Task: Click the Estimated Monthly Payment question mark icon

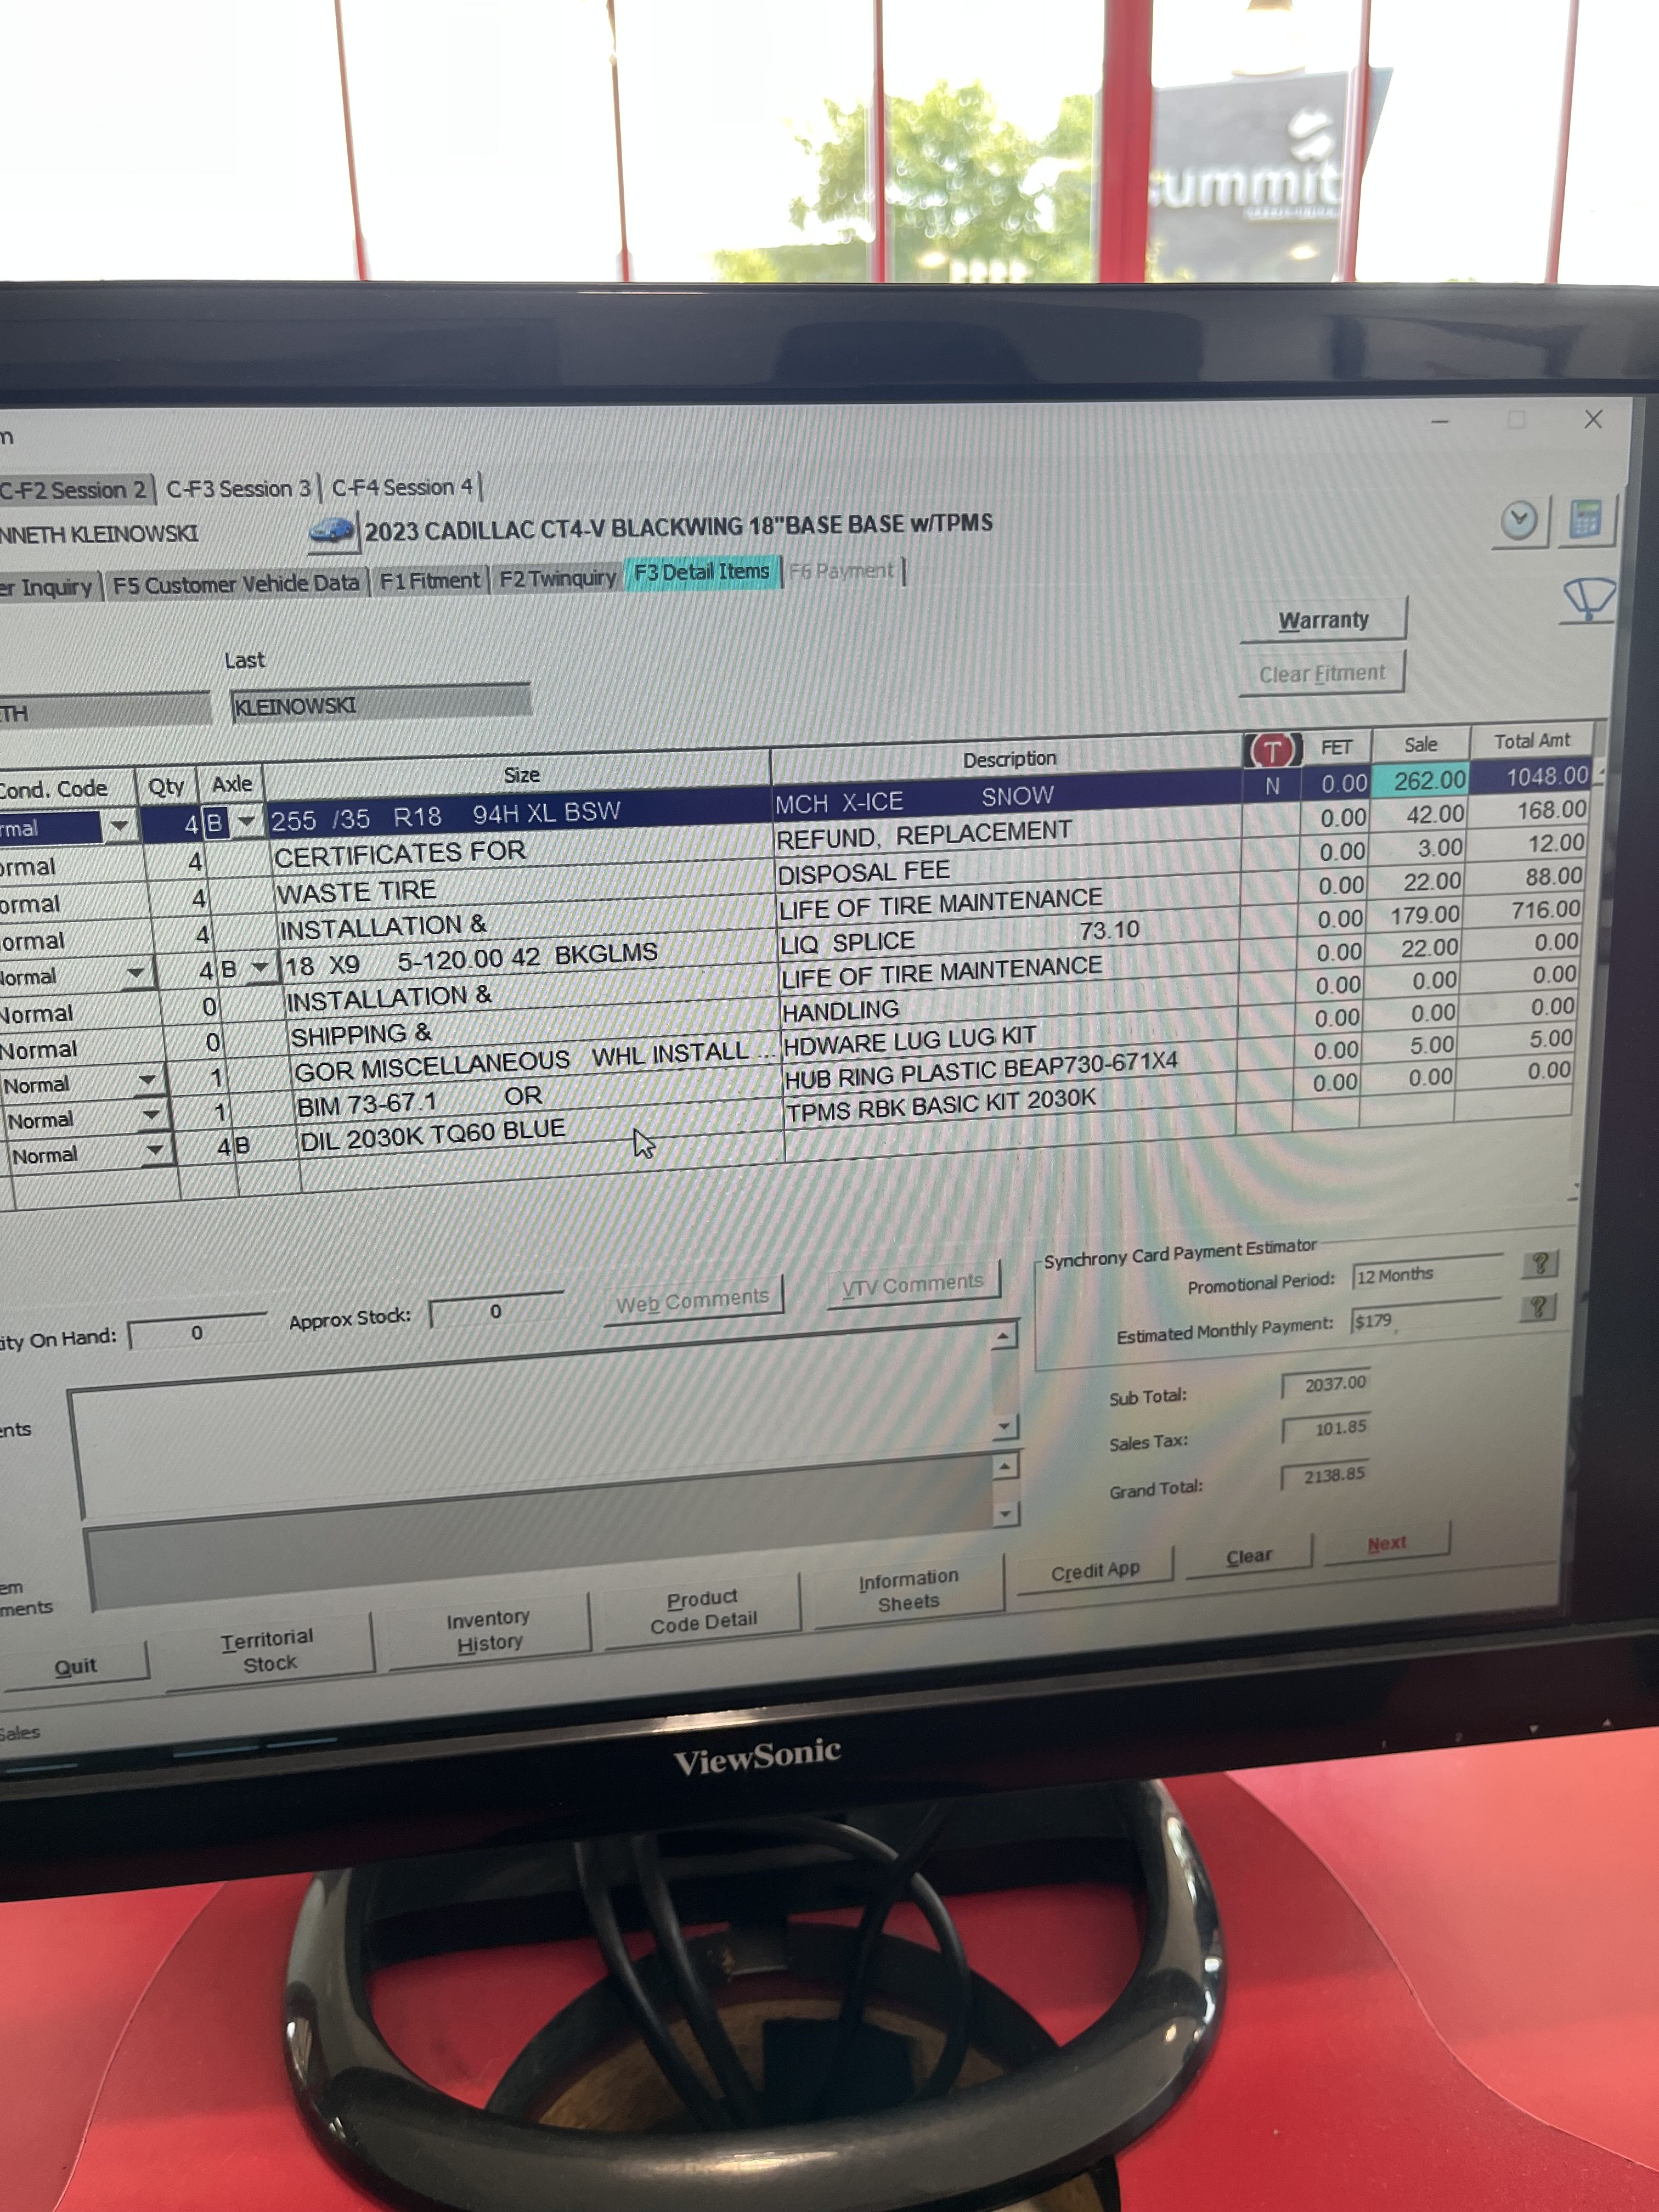Action: click(x=1538, y=1307)
